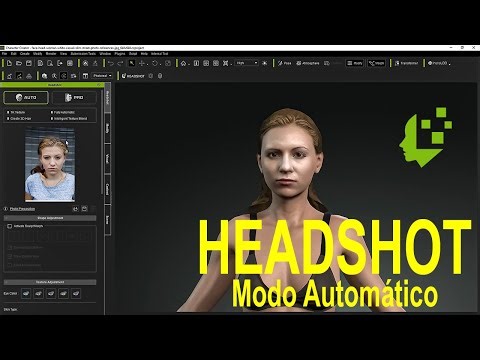The width and height of the screenshot is (480, 360).
Task: Open the File menu
Action: pos(5,54)
